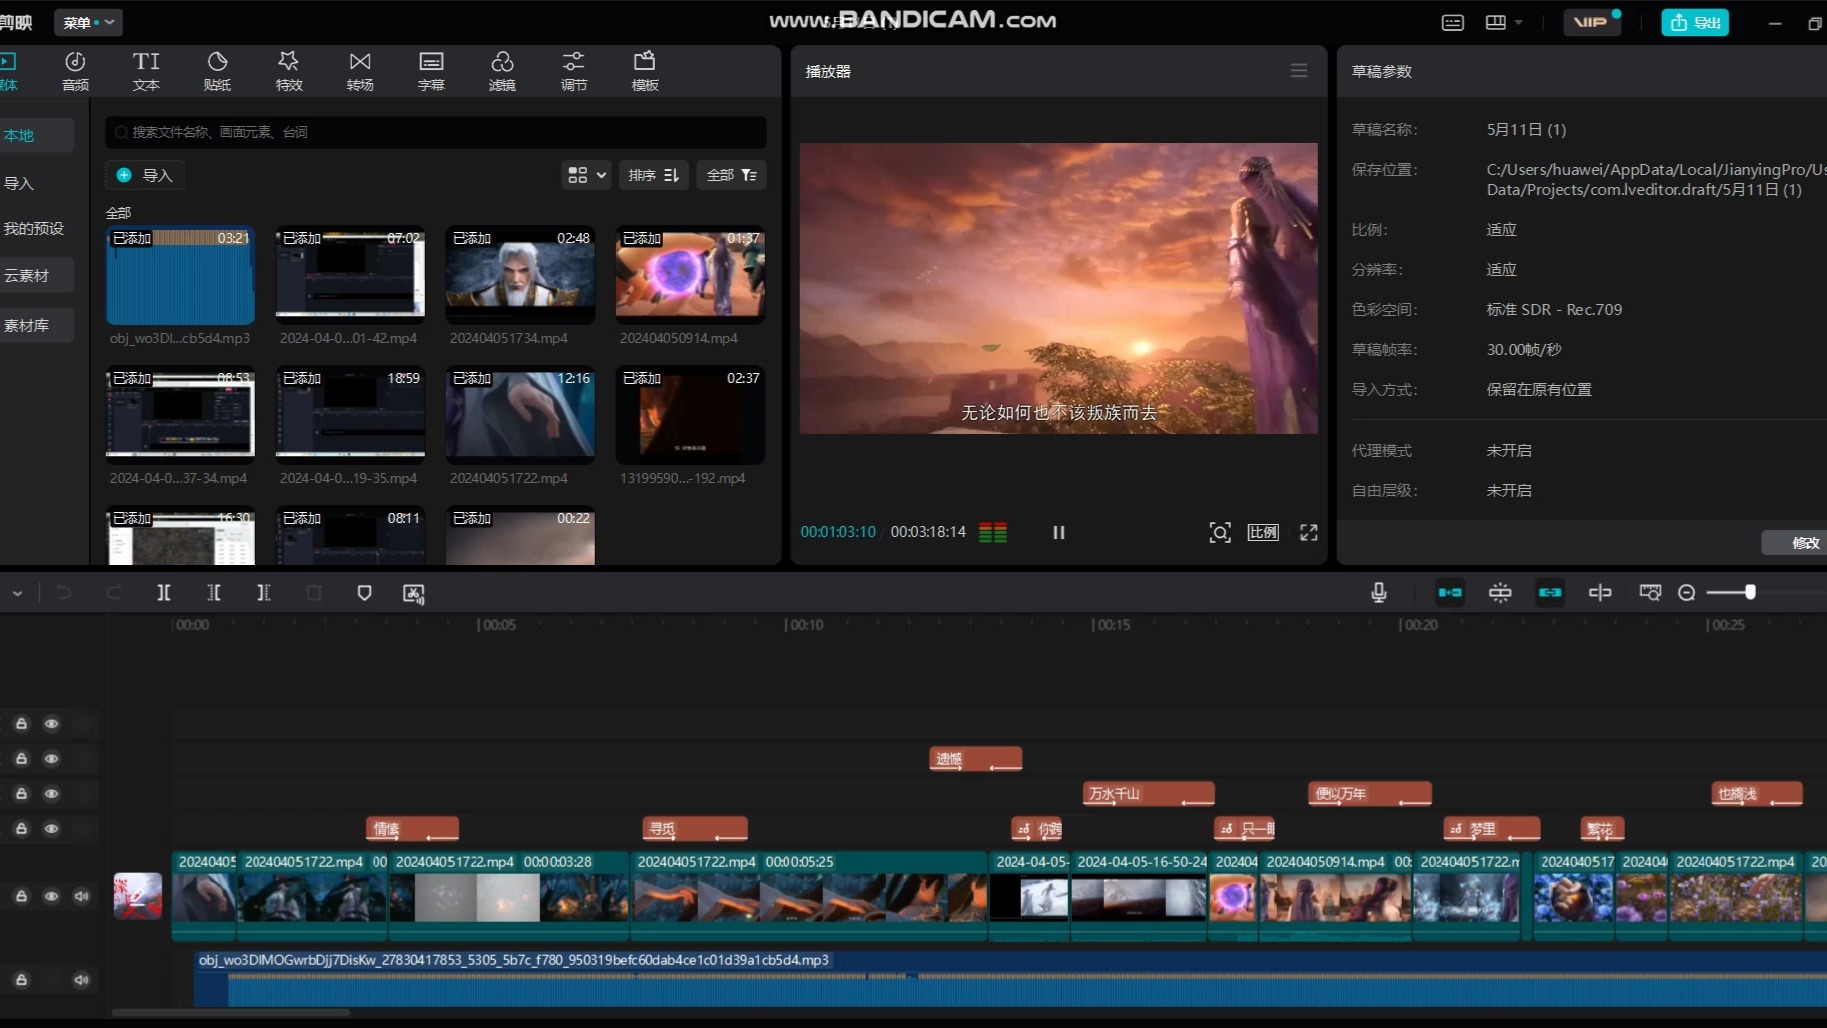
Task: Click the player audio level meter icon
Action: tap(993, 532)
